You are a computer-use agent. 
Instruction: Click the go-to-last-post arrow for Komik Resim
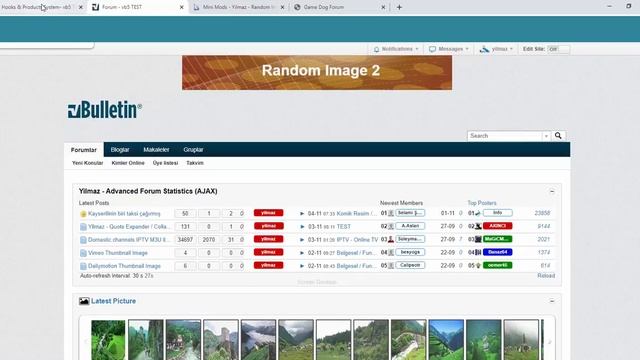[x=302, y=213]
